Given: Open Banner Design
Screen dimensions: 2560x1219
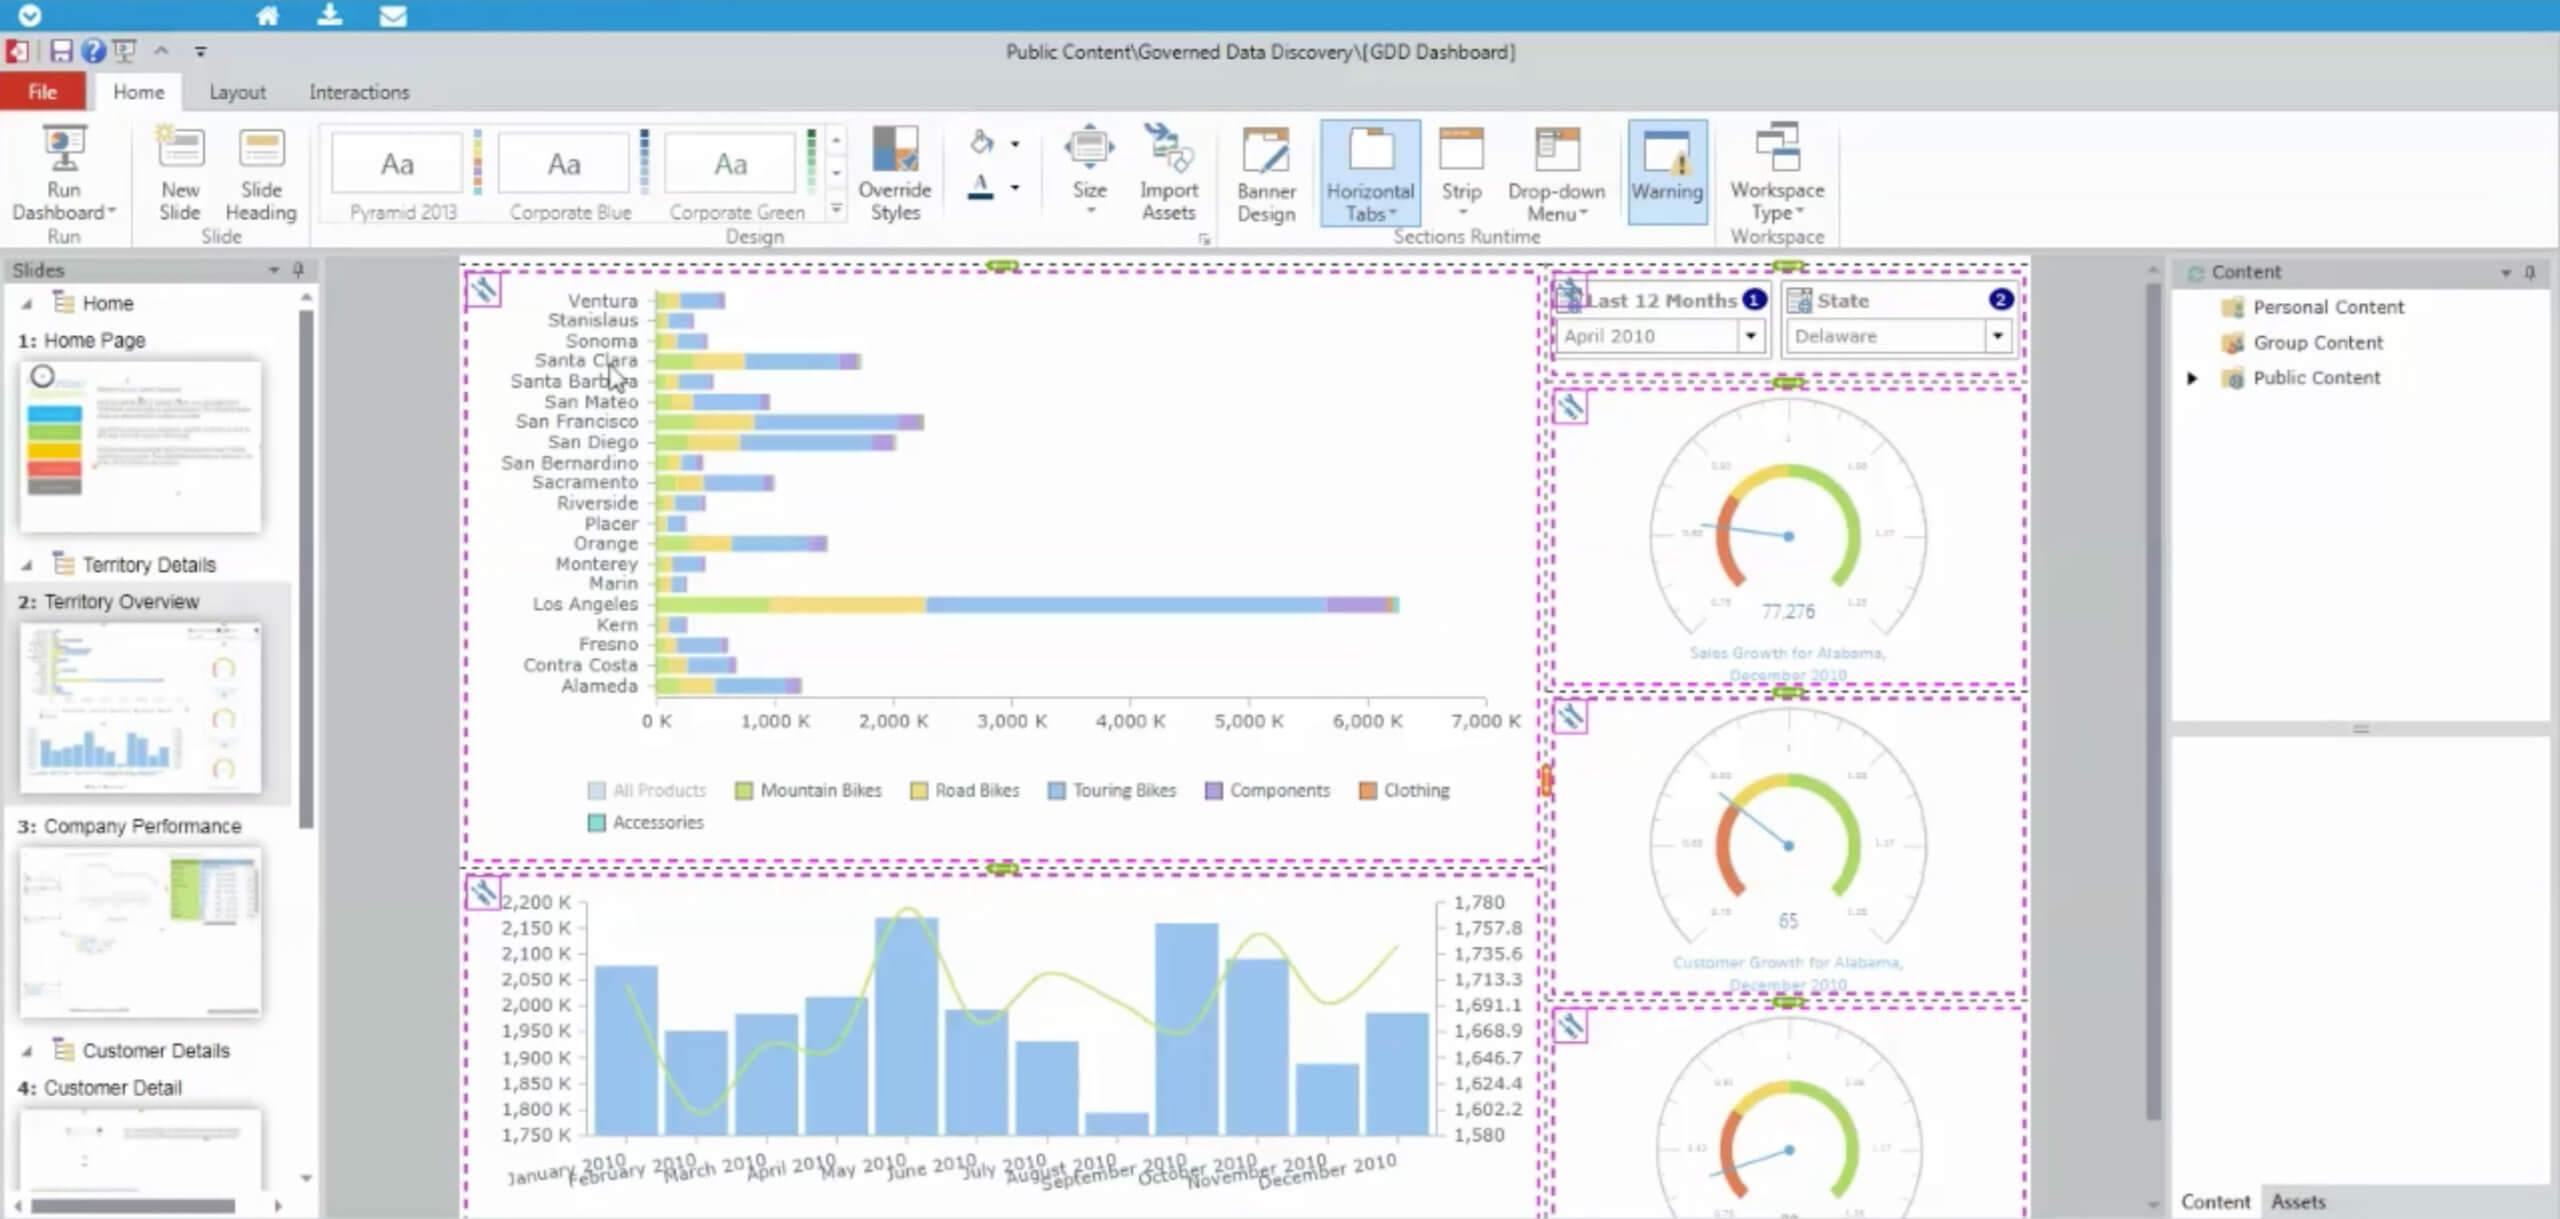Looking at the screenshot, I should click(1266, 174).
